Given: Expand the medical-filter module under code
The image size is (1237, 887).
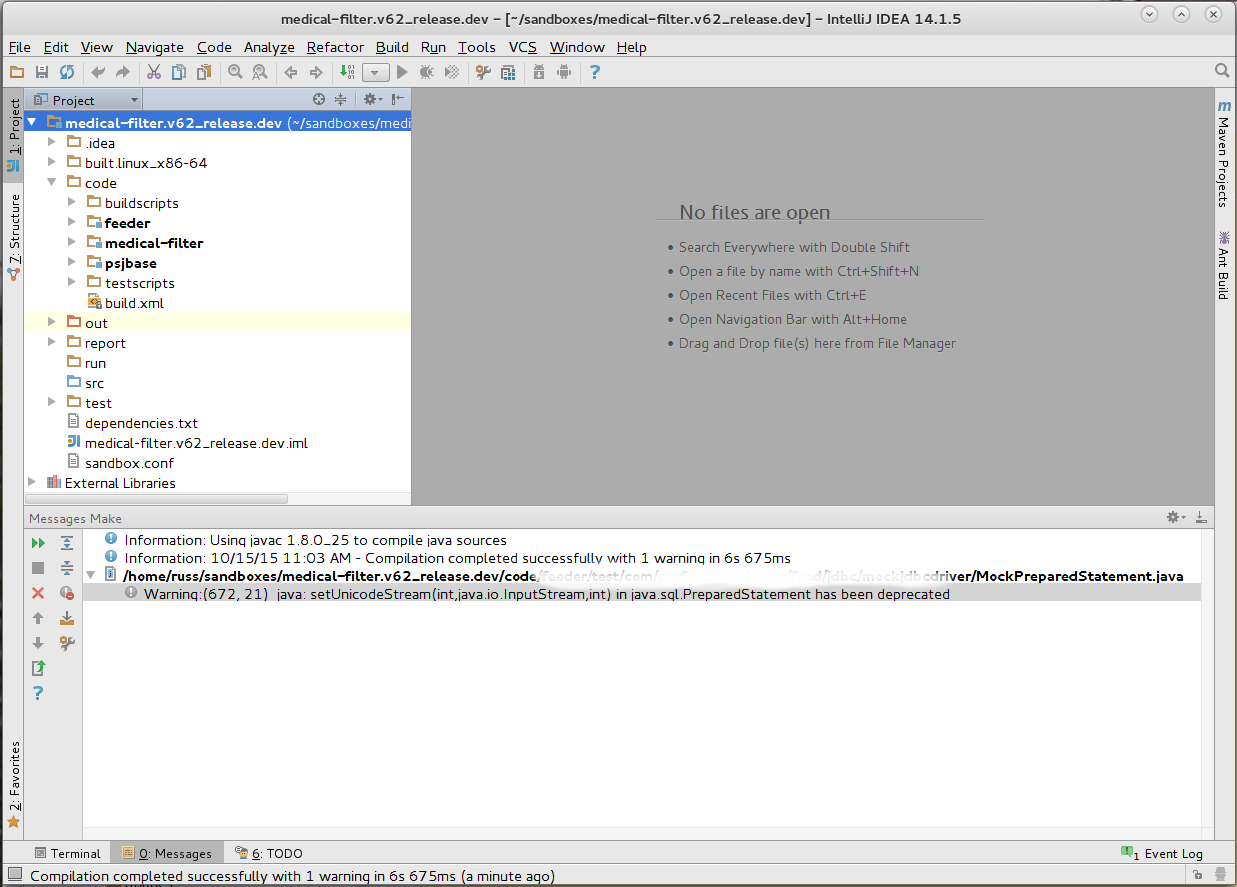Looking at the screenshot, I should tap(72, 243).
